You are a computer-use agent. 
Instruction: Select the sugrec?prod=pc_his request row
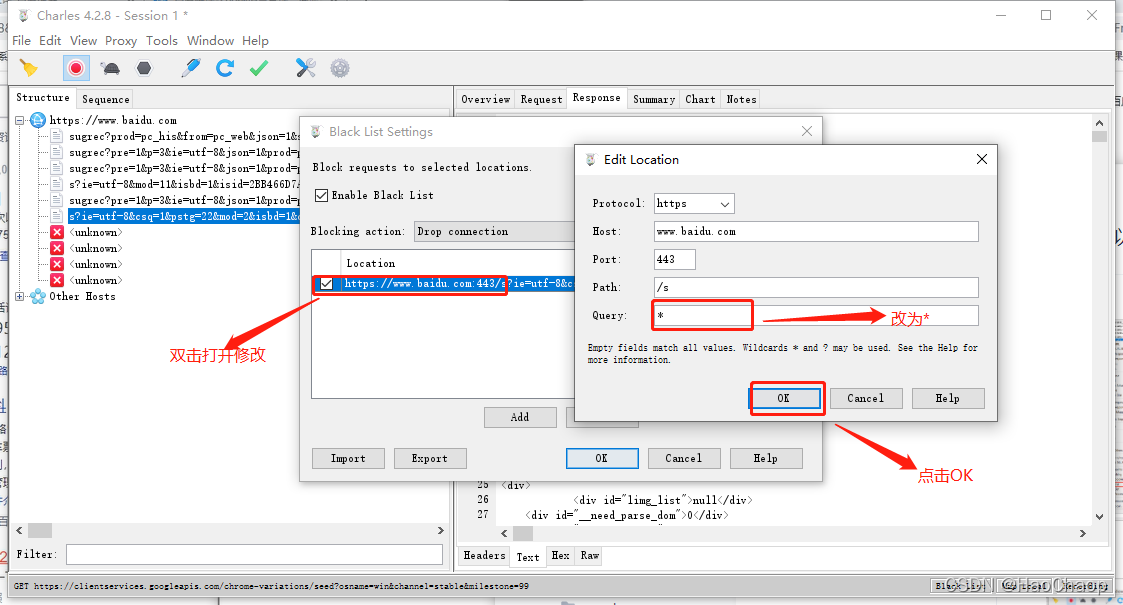click(184, 136)
